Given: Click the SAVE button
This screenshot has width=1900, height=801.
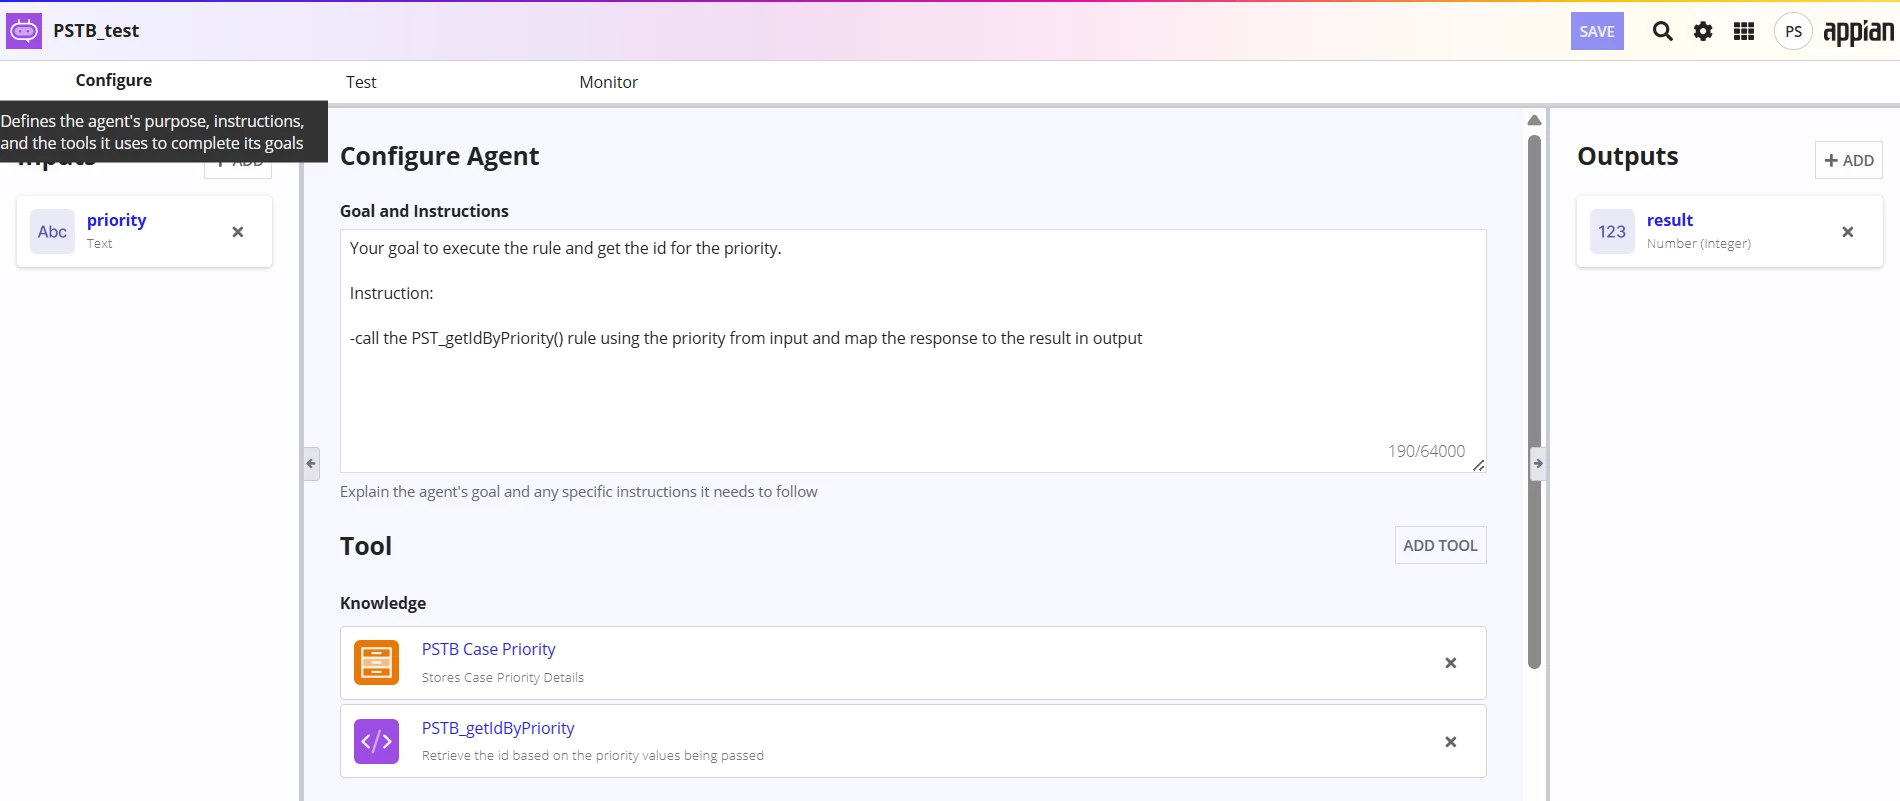Looking at the screenshot, I should pyautogui.click(x=1597, y=31).
